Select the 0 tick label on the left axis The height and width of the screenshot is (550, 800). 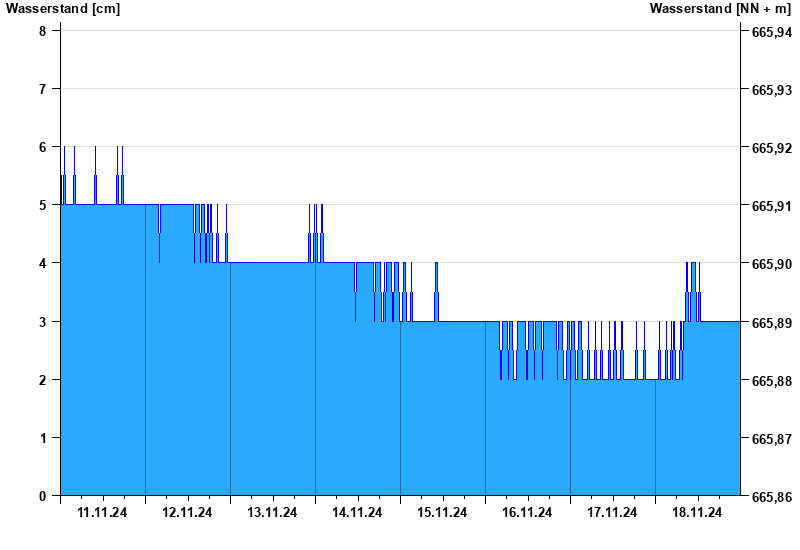pyautogui.click(x=42, y=496)
